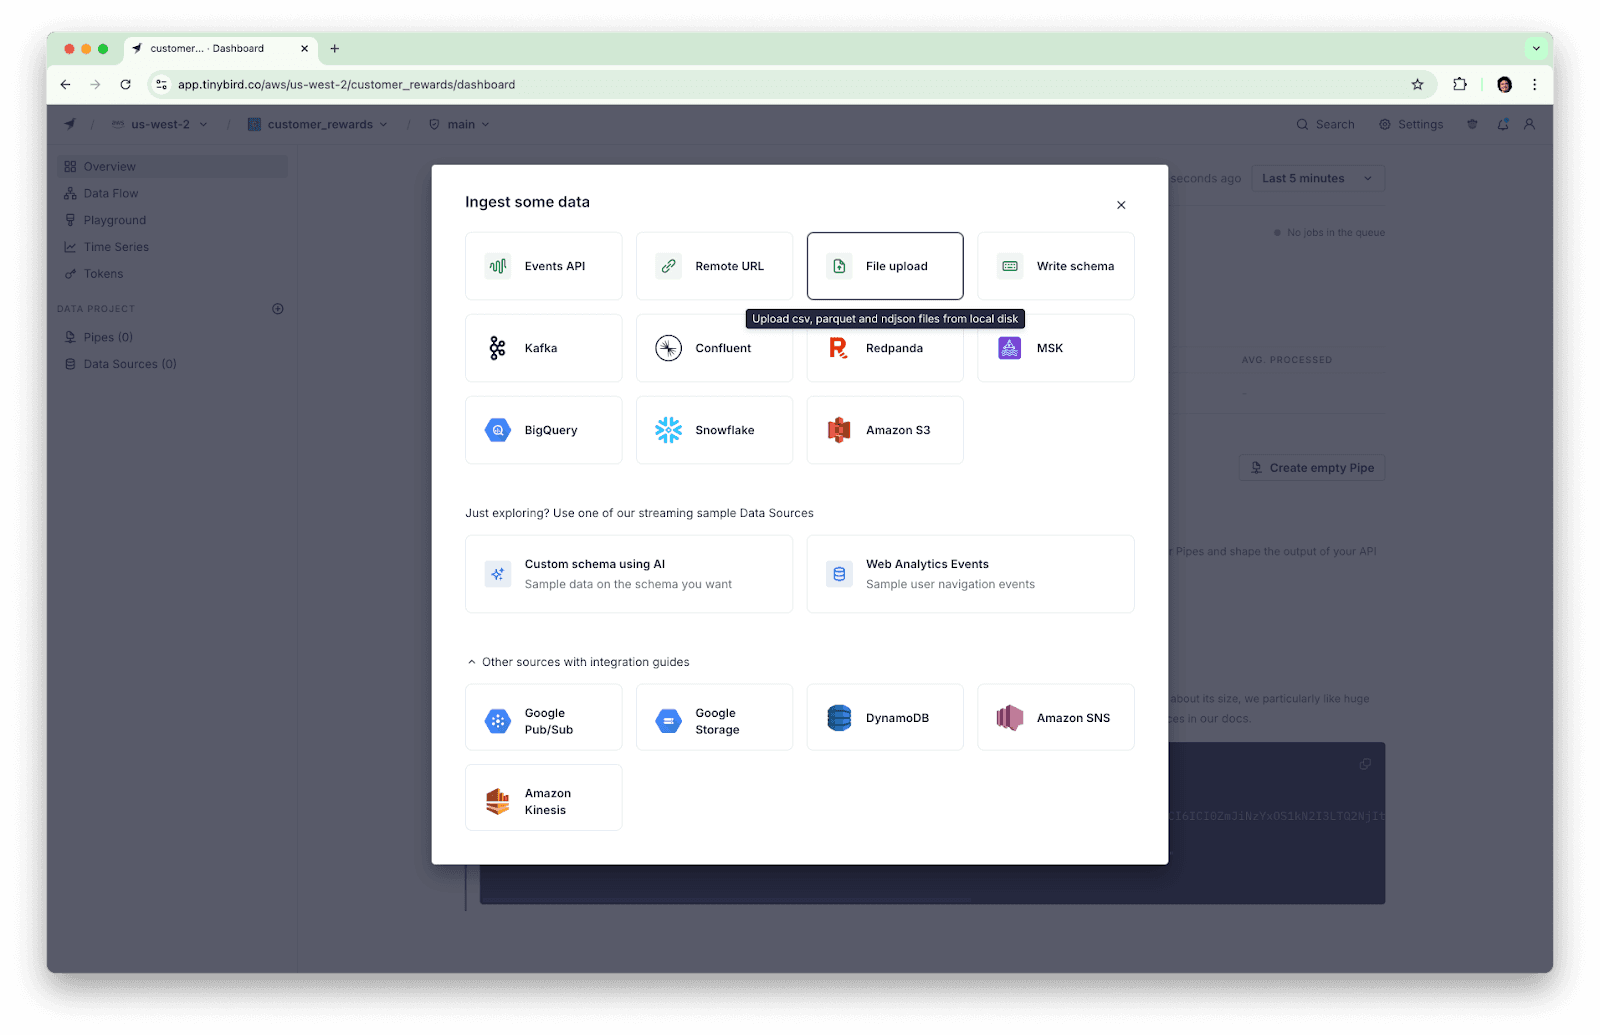
Task: Open the Chrome three-dot menu
Action: click(x=1535, y=85)
